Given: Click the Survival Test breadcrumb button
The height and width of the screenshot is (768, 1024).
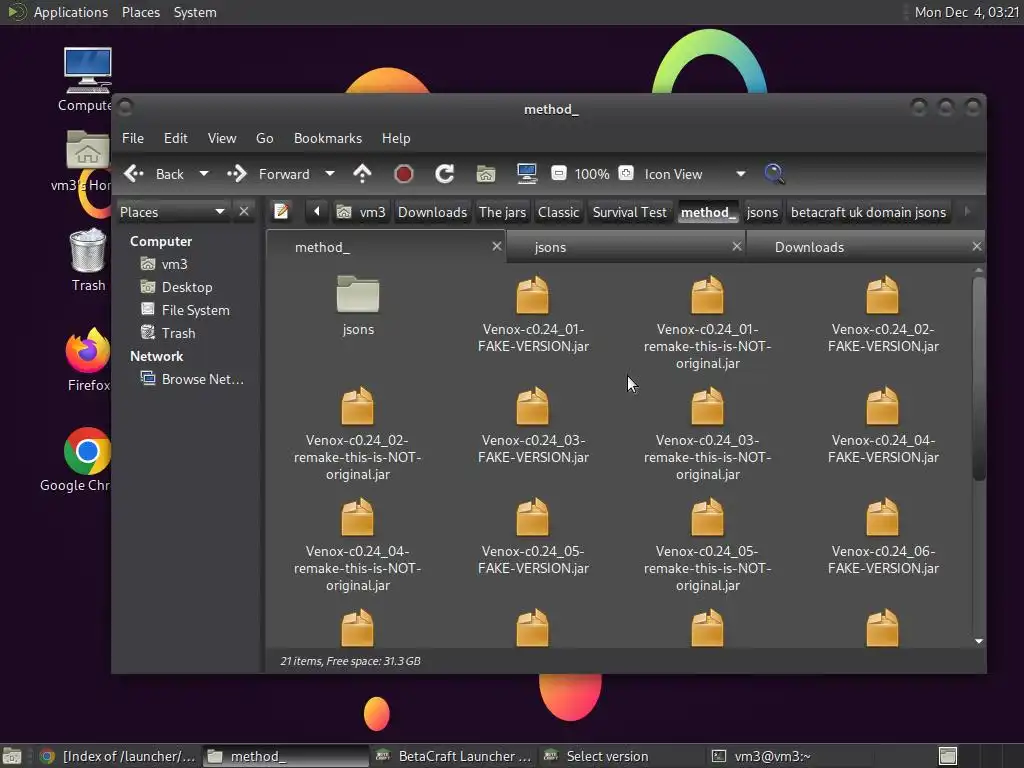Looking at the screenshot, I should click(629, 212).
